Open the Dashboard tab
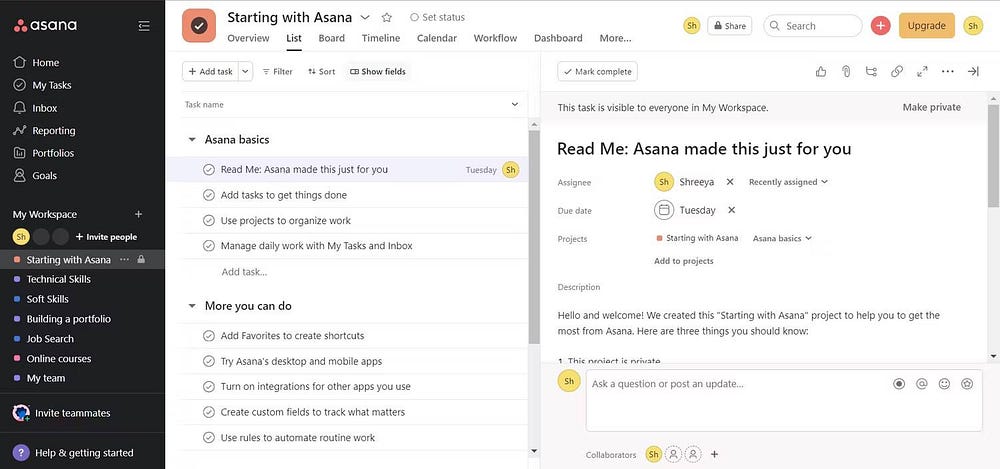The width and height of the screenshot is (1000, 469). tap(558, 38)
